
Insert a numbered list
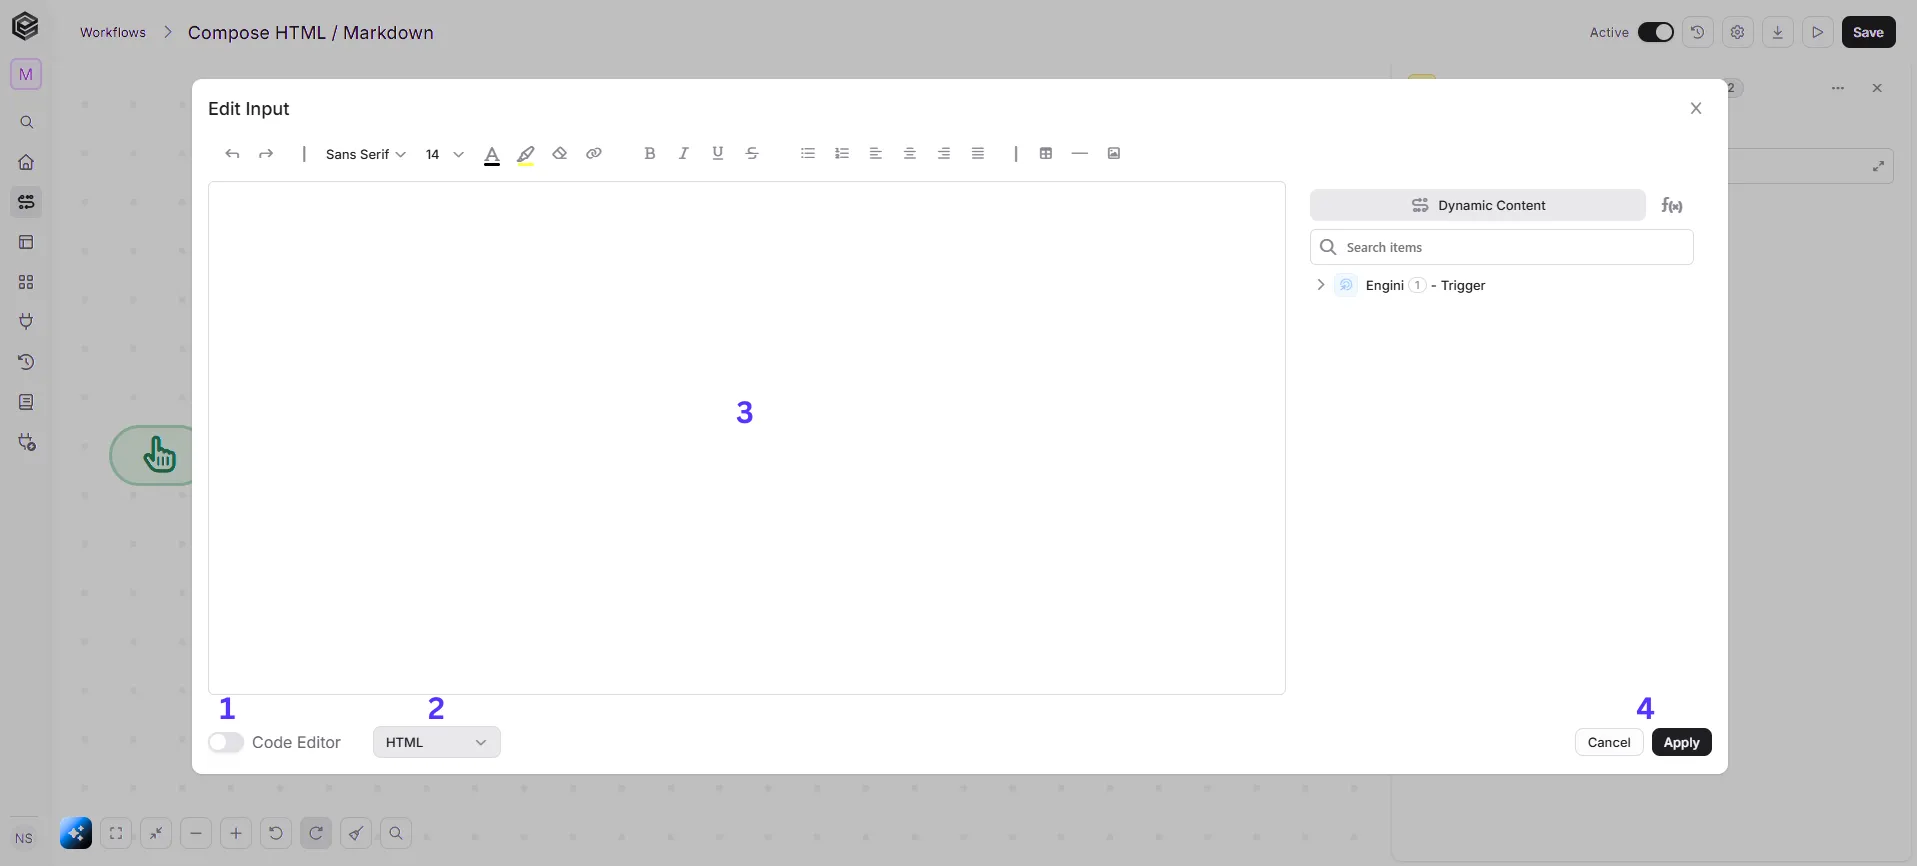842,154
